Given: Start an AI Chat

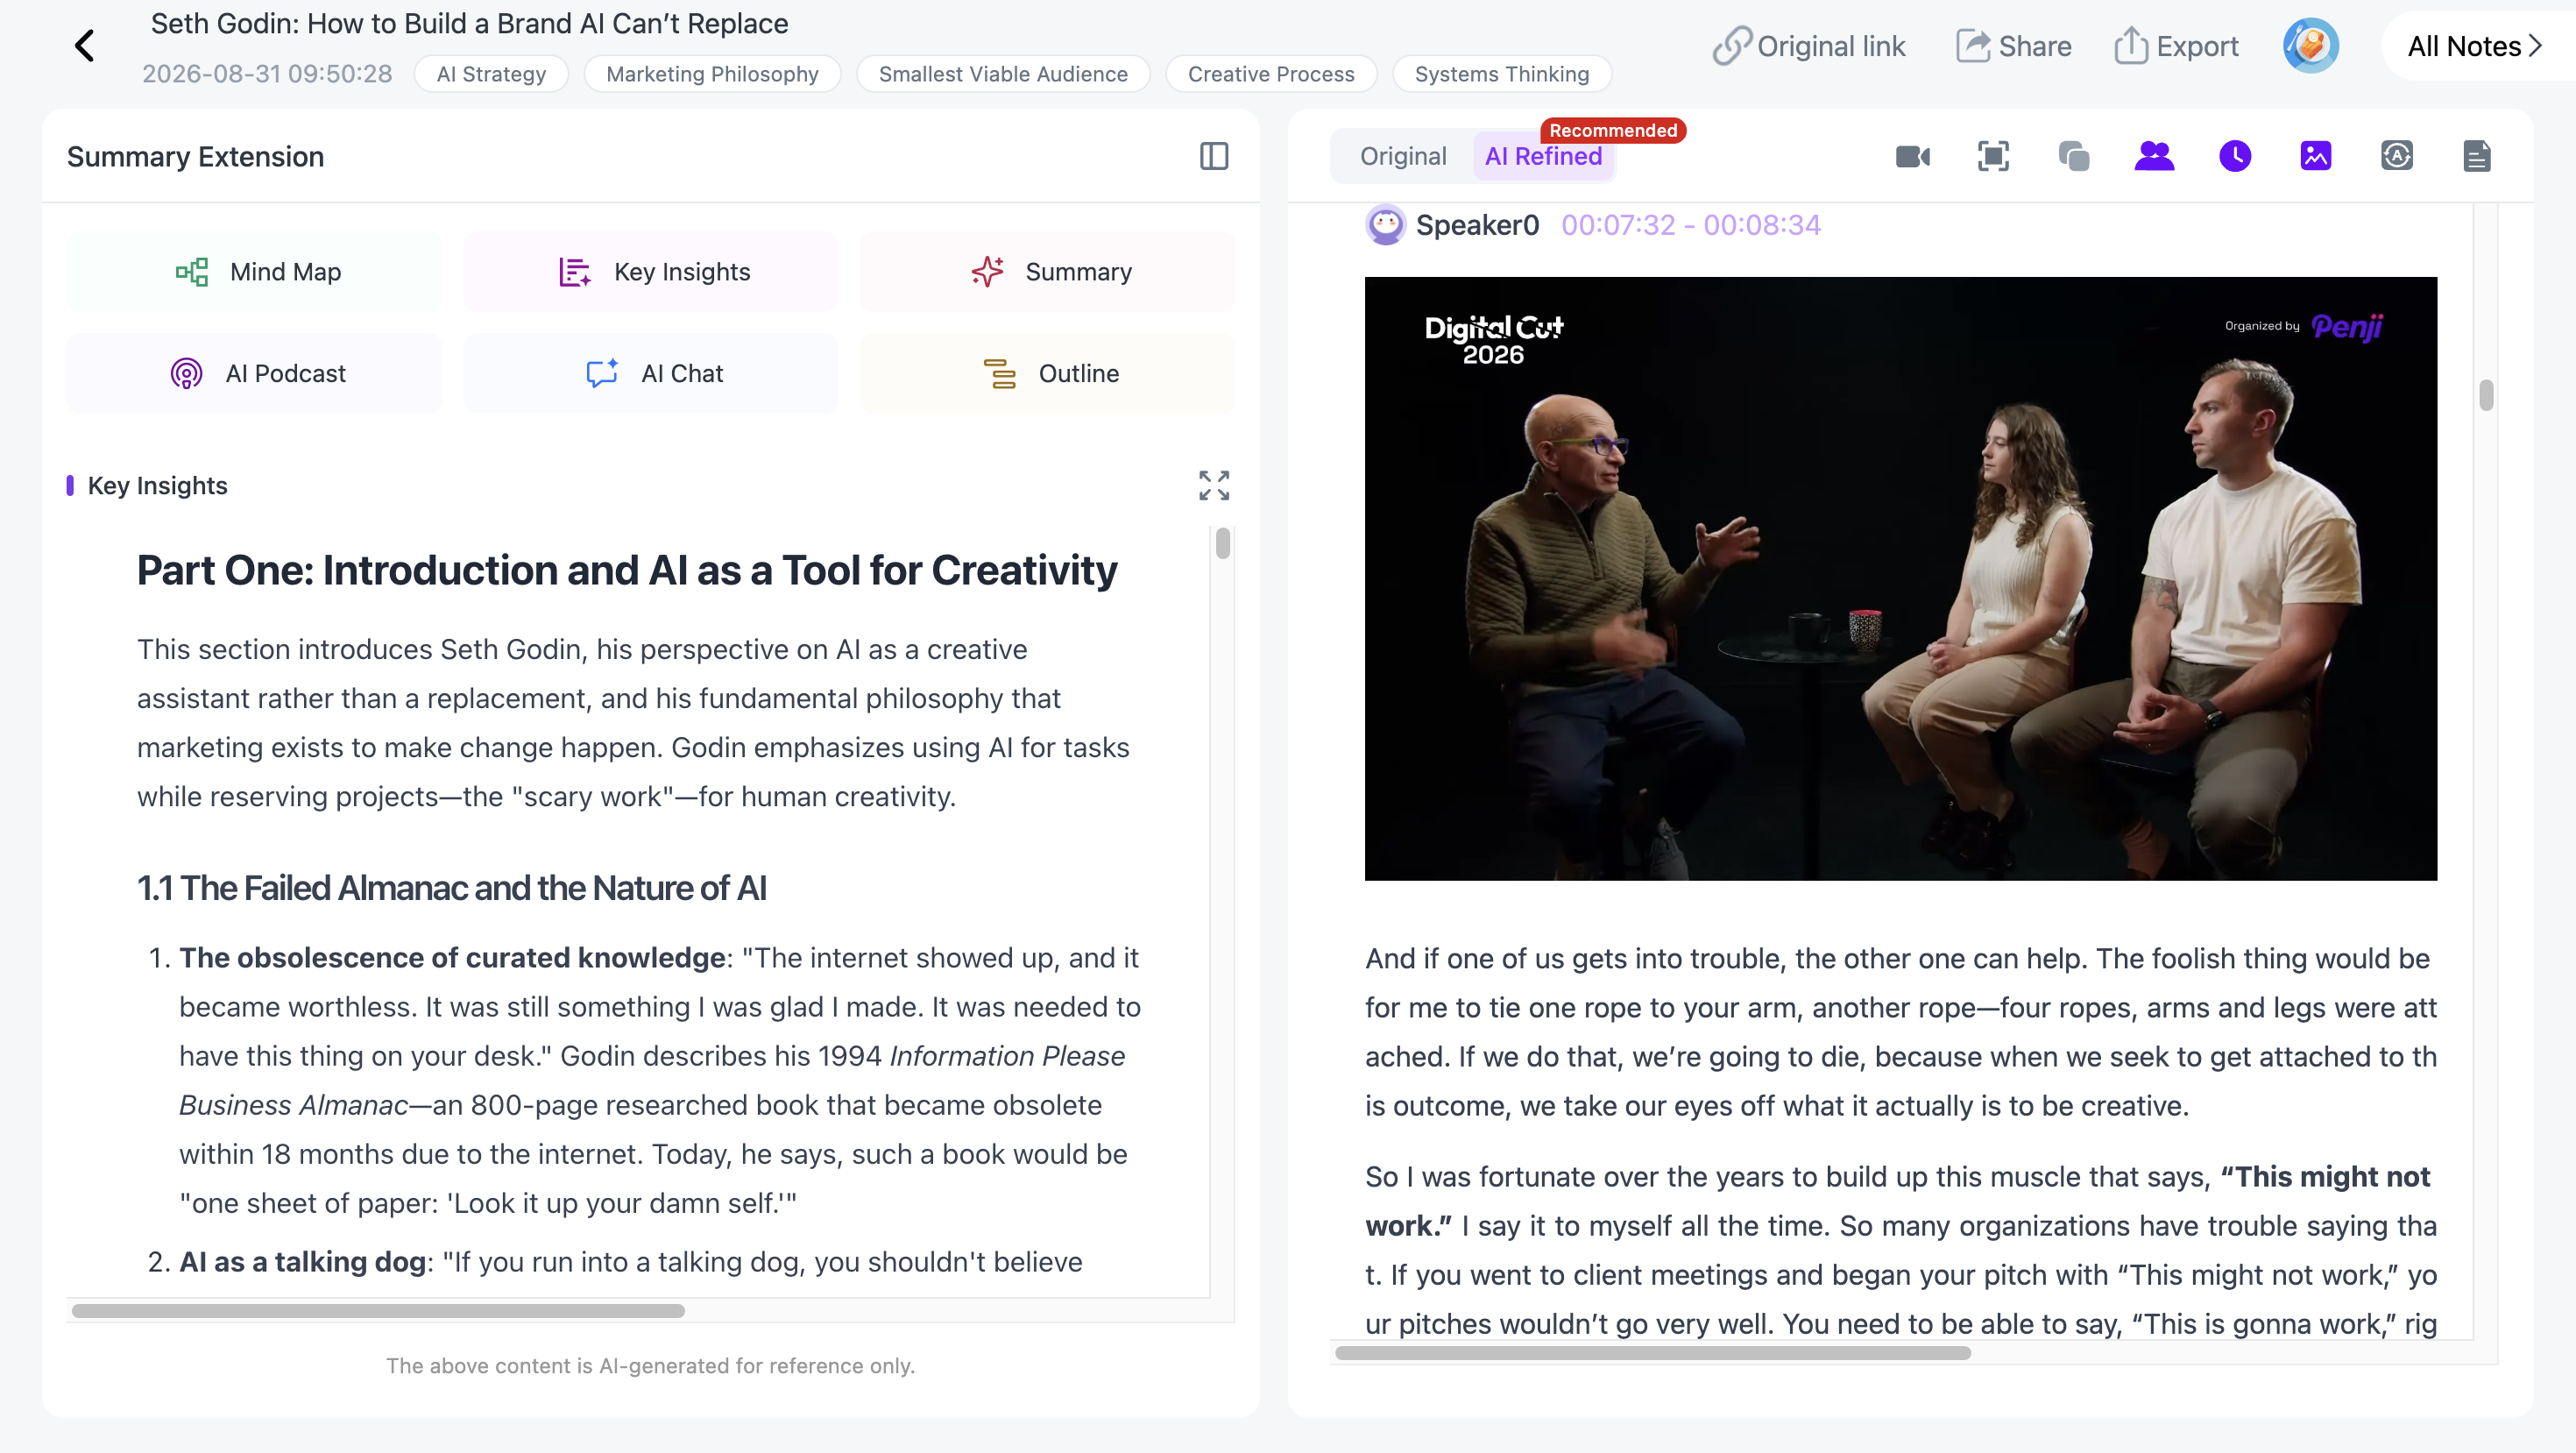Looking at the screenshot, I should pyautogui.click(x=651, y=373).
